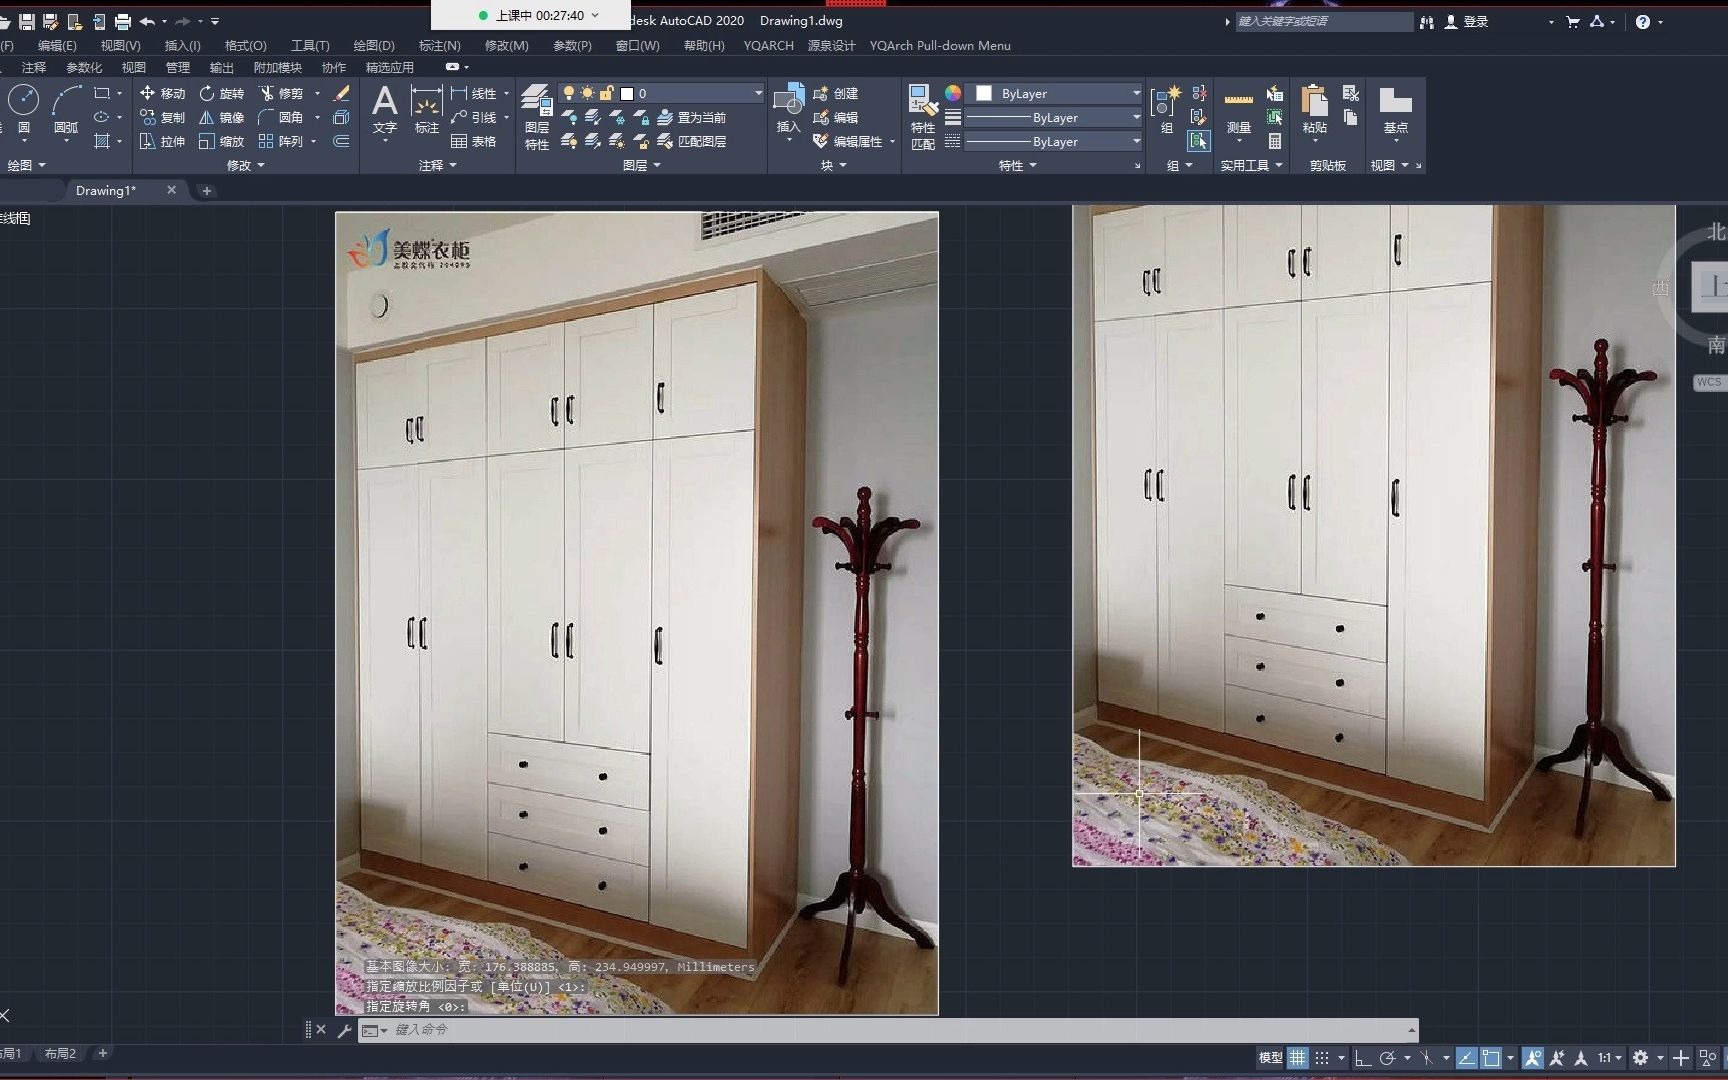Select the Fillet (圆角) tool

281,117
